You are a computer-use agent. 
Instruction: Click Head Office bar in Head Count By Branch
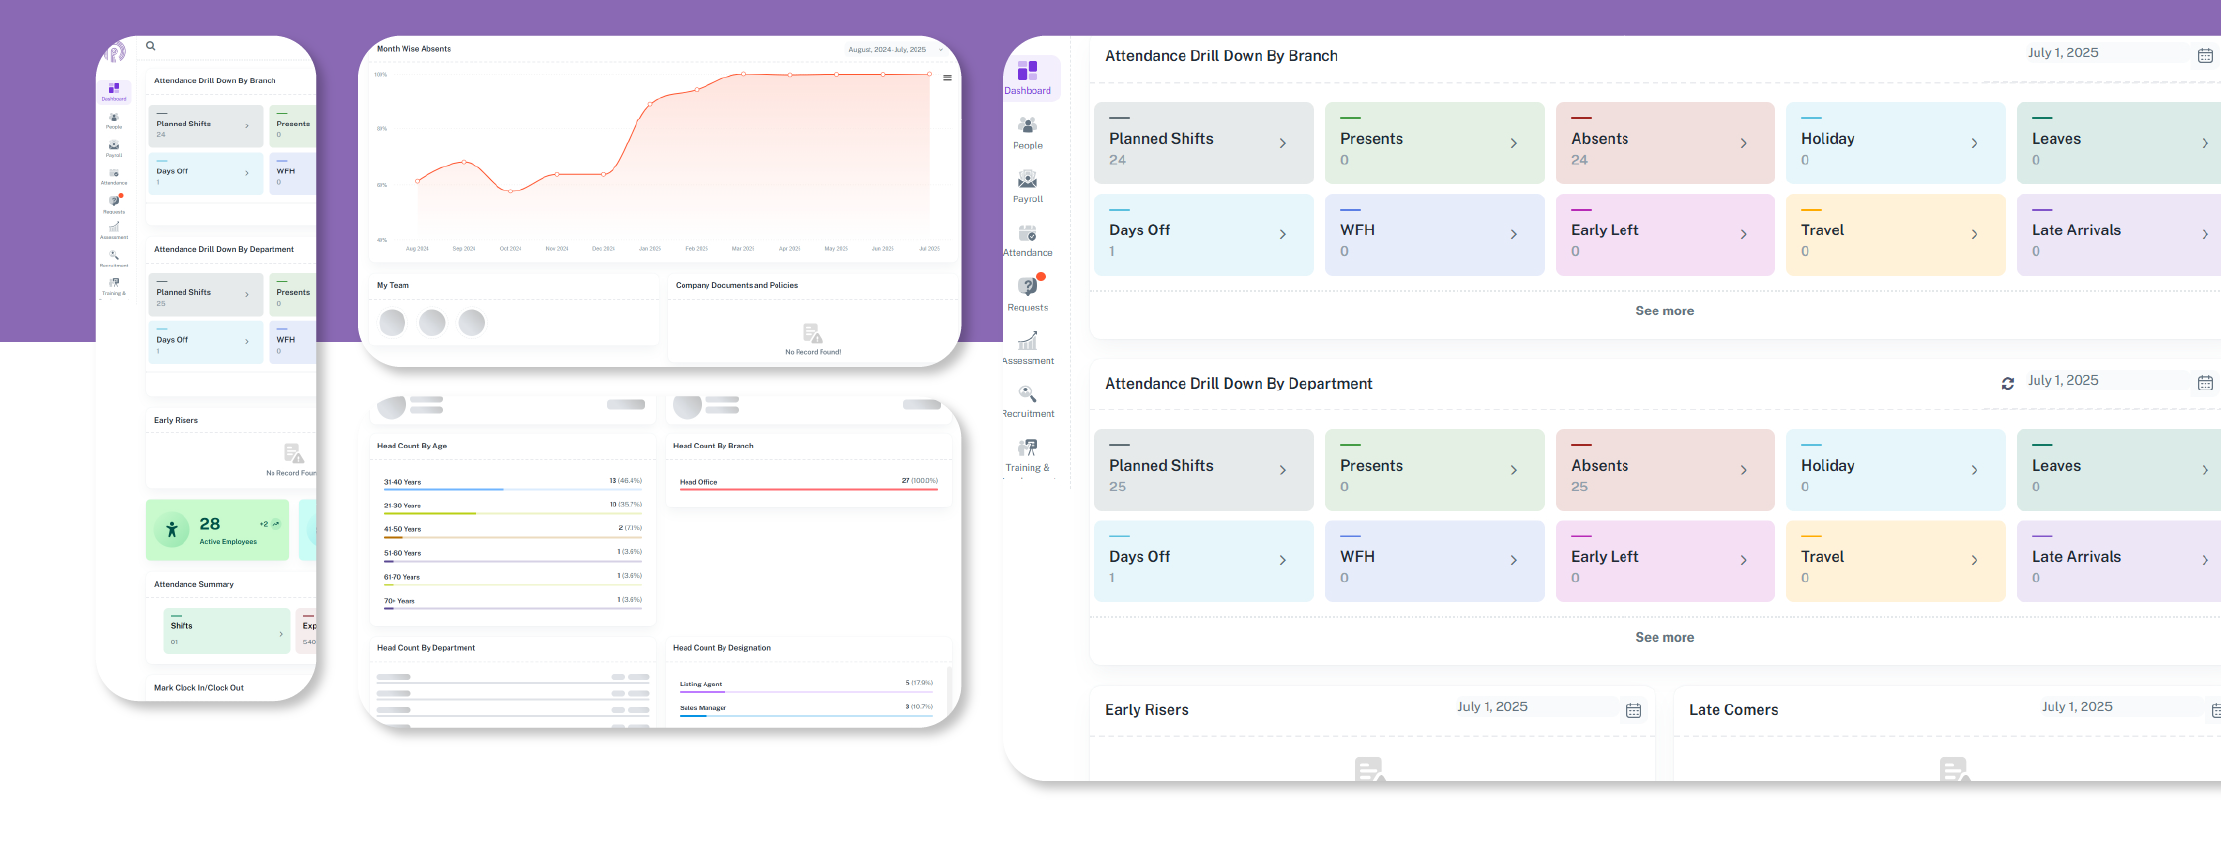[809, 489]
